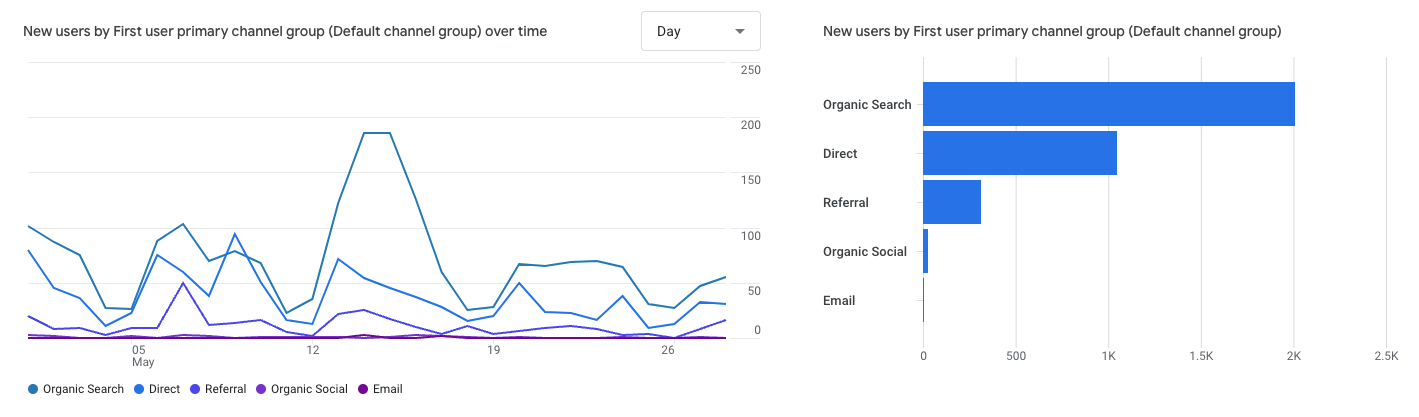Image resolution: width=1419 pixels, height=417 pixels.
Task: Click the Referral bar in chart
Action: point(951,202)
